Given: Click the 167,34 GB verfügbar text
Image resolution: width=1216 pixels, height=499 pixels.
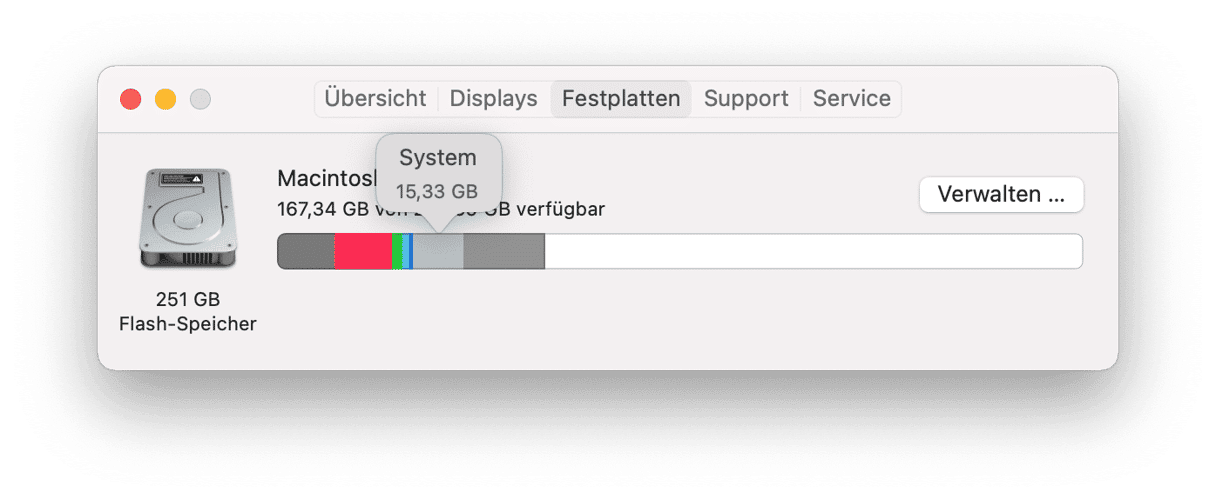Looking at the screenshot, I should (x=441, y=210).
